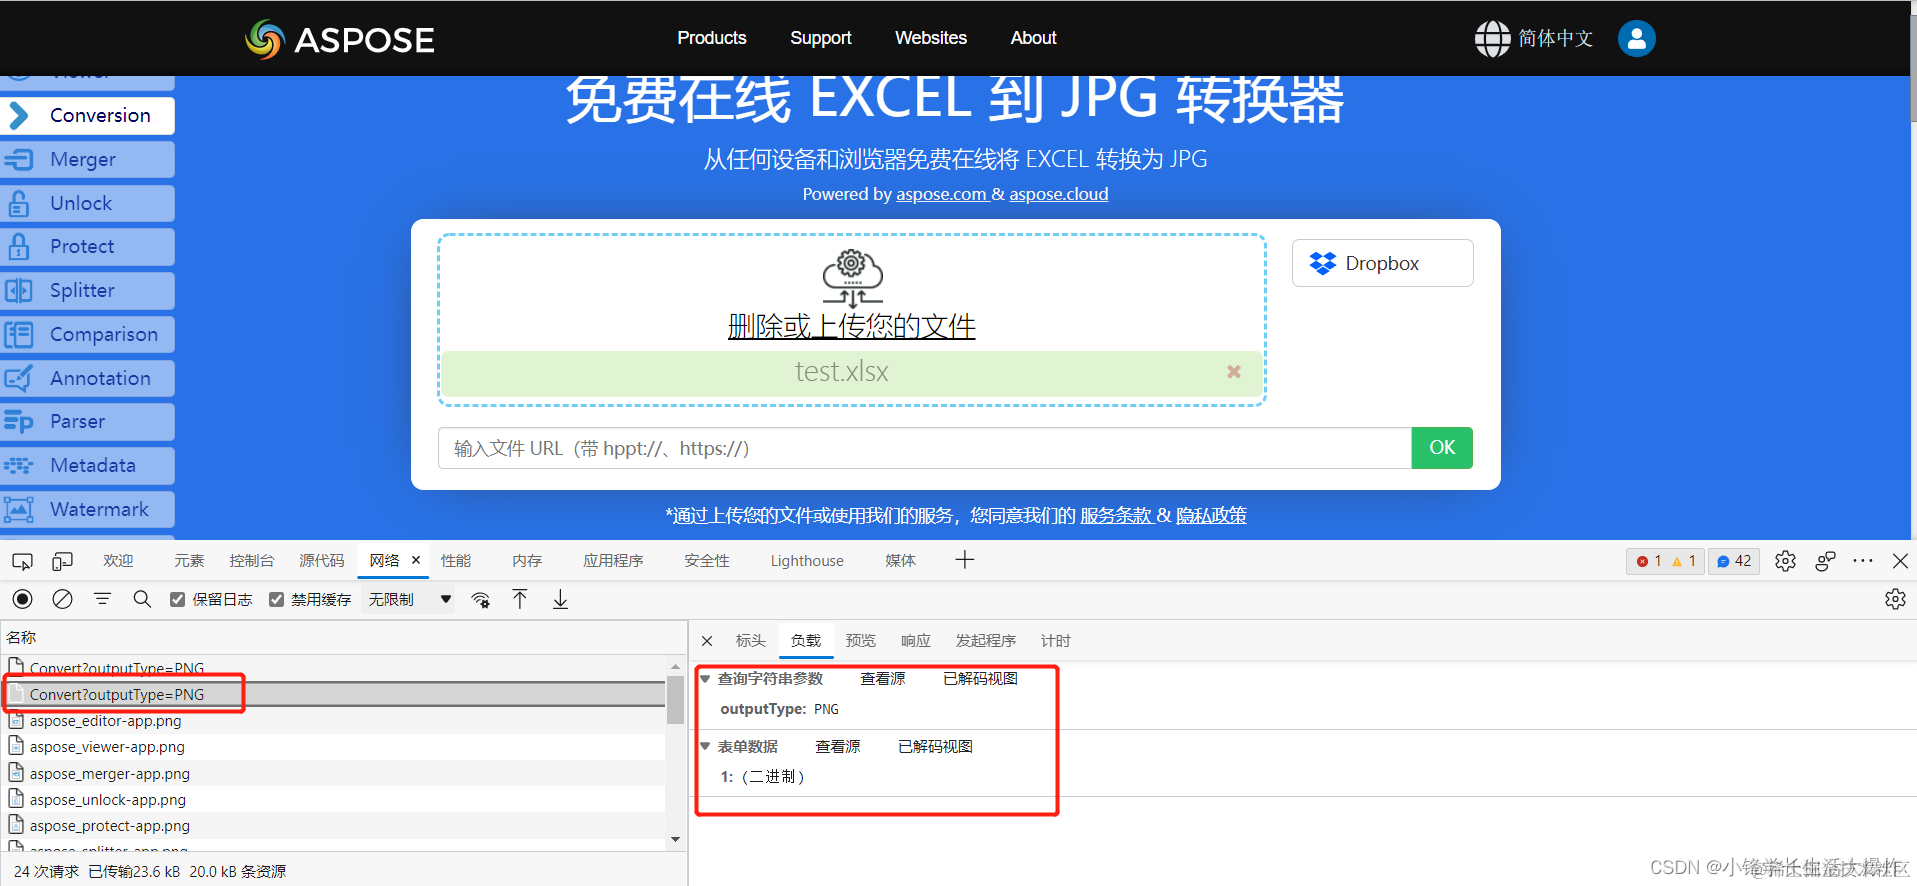This screenshot has height=886, width=1917.
Task: Open the Metadata sidebar item
Action: (88, 465)
